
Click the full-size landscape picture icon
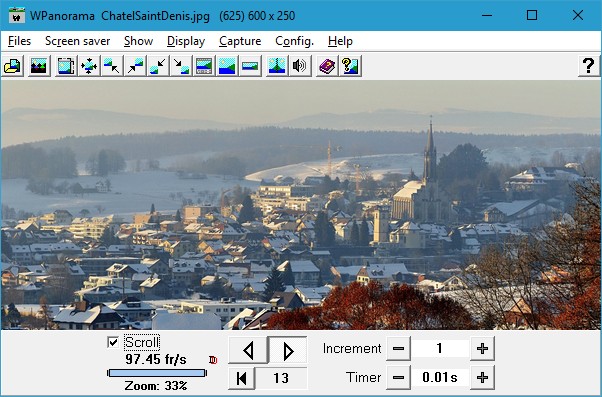point(227,66)
